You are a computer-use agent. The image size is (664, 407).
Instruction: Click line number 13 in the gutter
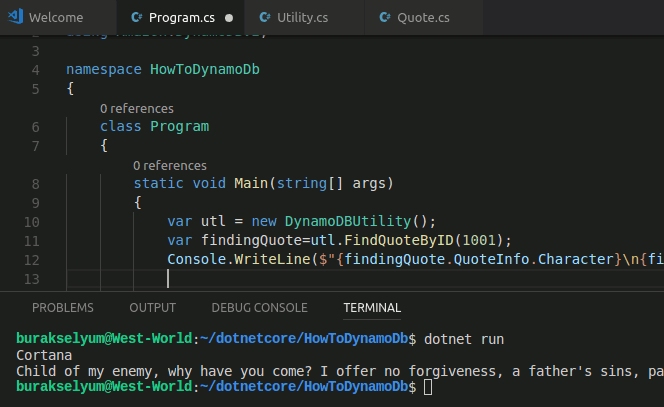click(32, 279)
